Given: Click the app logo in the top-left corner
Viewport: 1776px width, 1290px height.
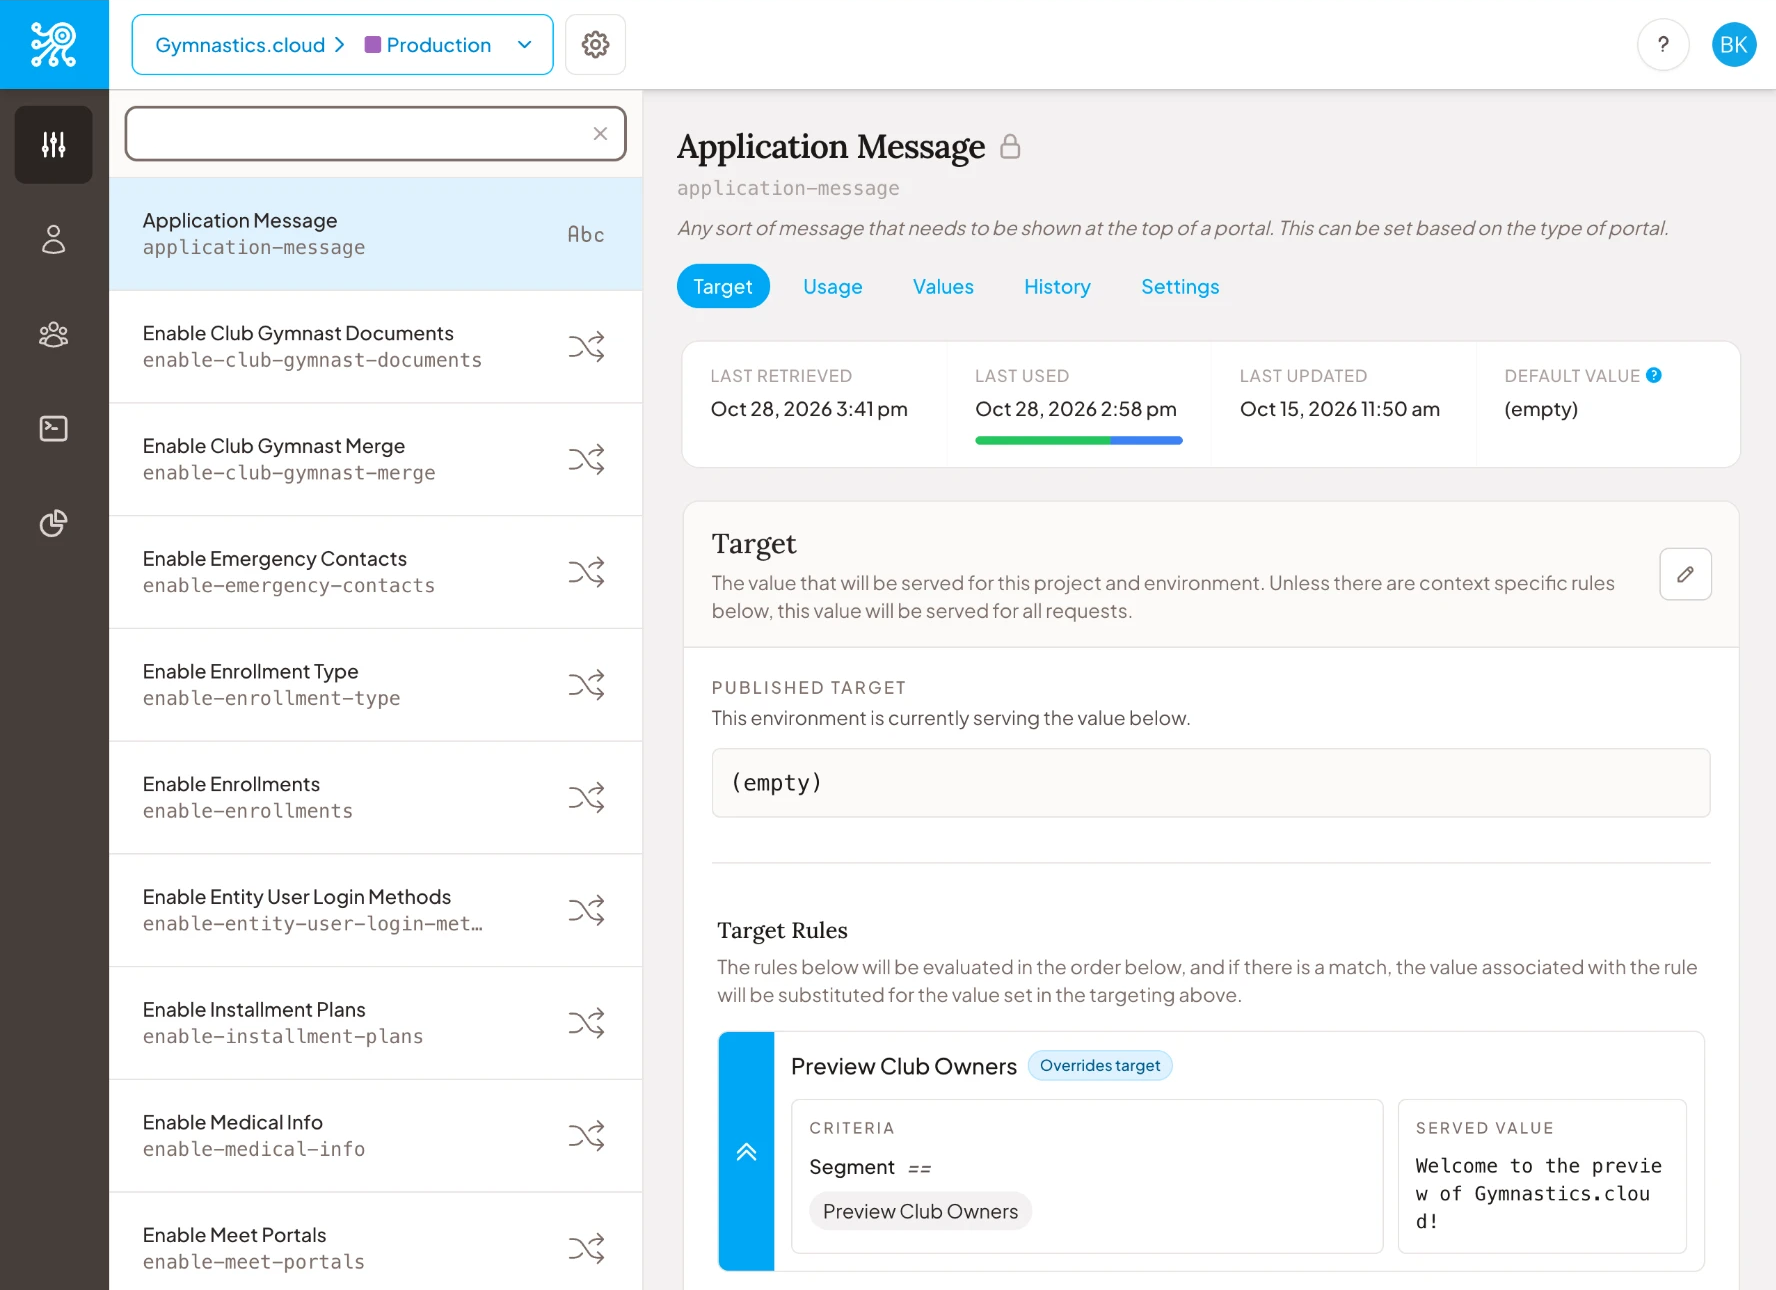Looking at the screenshot, I should point(54,44).
